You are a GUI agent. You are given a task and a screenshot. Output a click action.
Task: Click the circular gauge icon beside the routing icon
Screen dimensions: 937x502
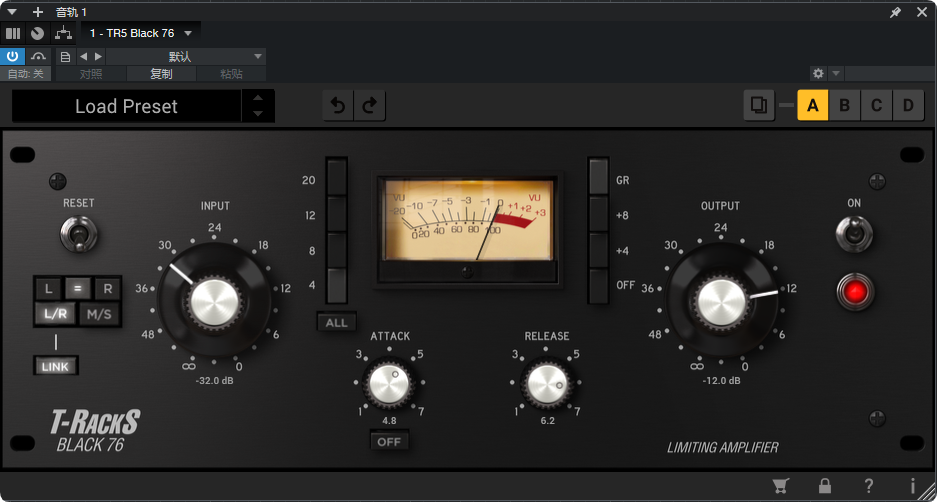pyautogui.click(x=38, y=33)
